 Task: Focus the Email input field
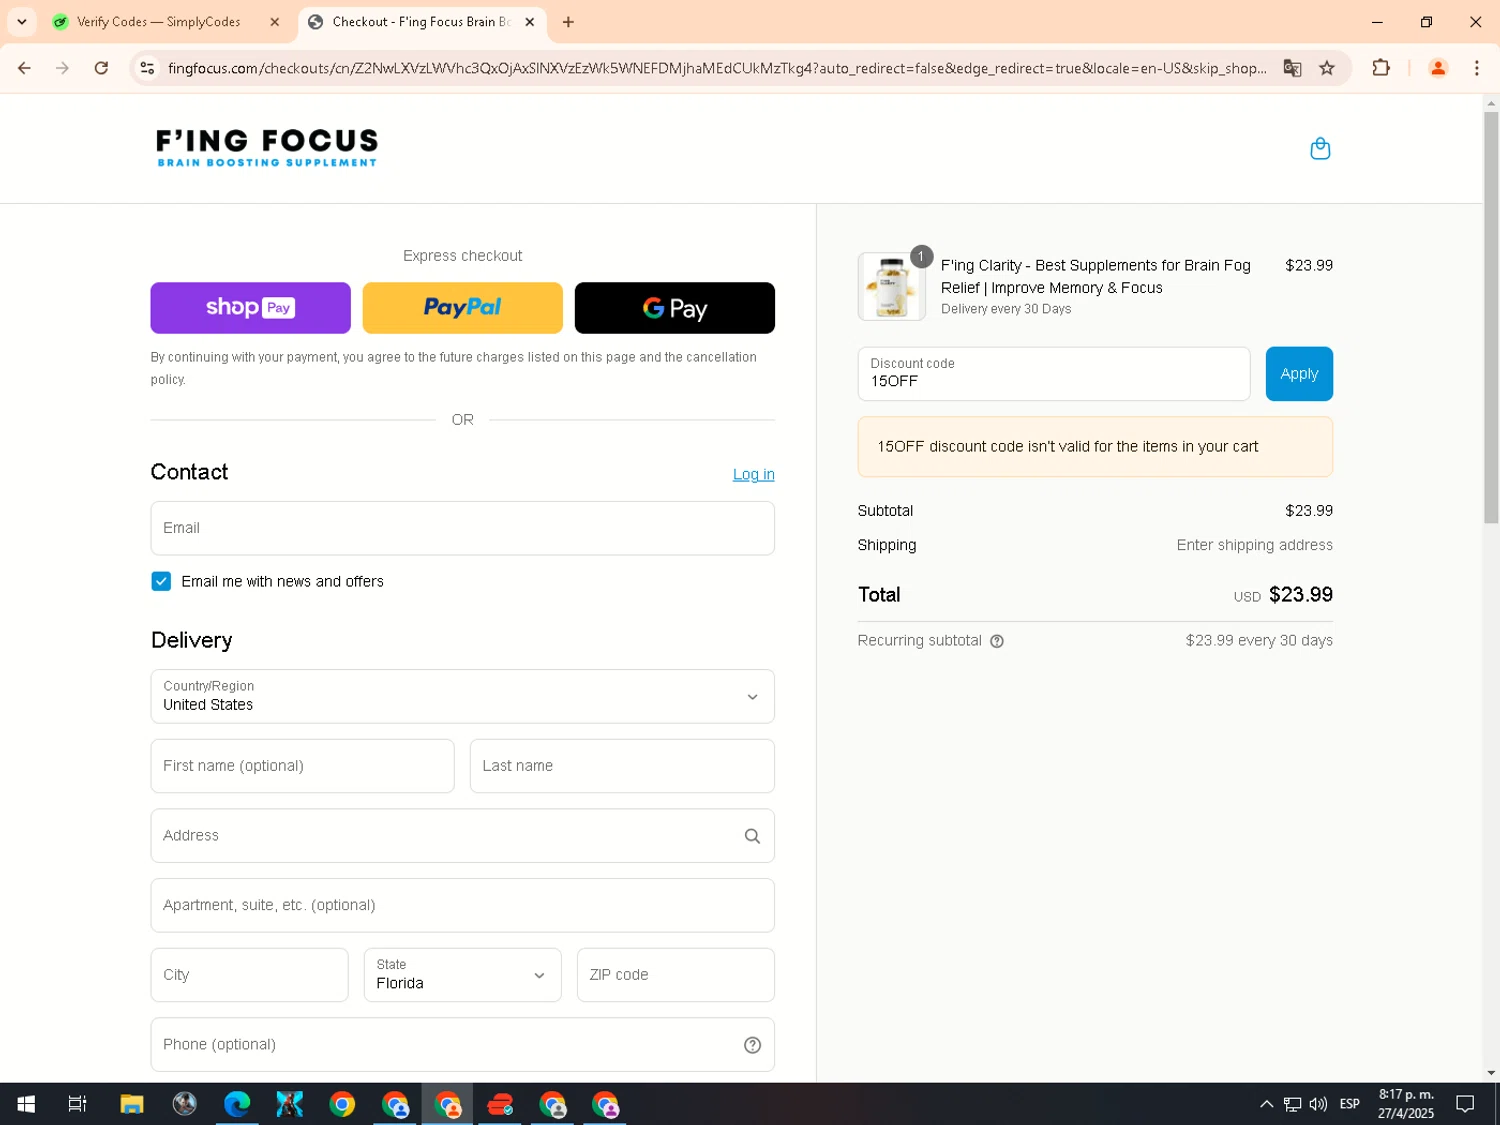462,528
